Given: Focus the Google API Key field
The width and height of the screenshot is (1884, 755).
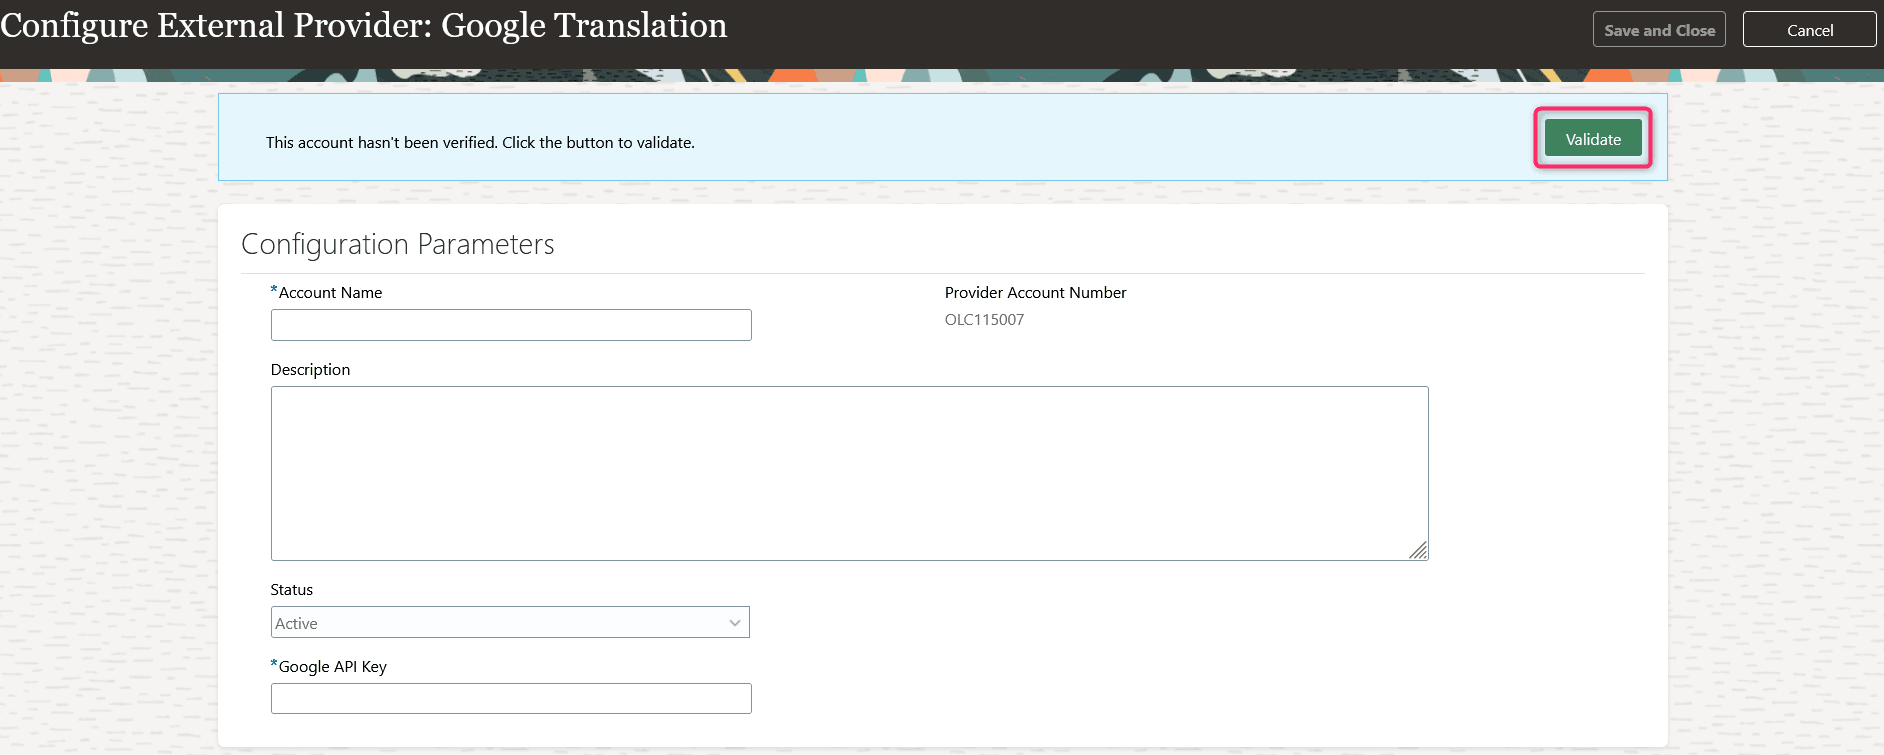Looking at the screenshot, I should (x=511, y=698).
